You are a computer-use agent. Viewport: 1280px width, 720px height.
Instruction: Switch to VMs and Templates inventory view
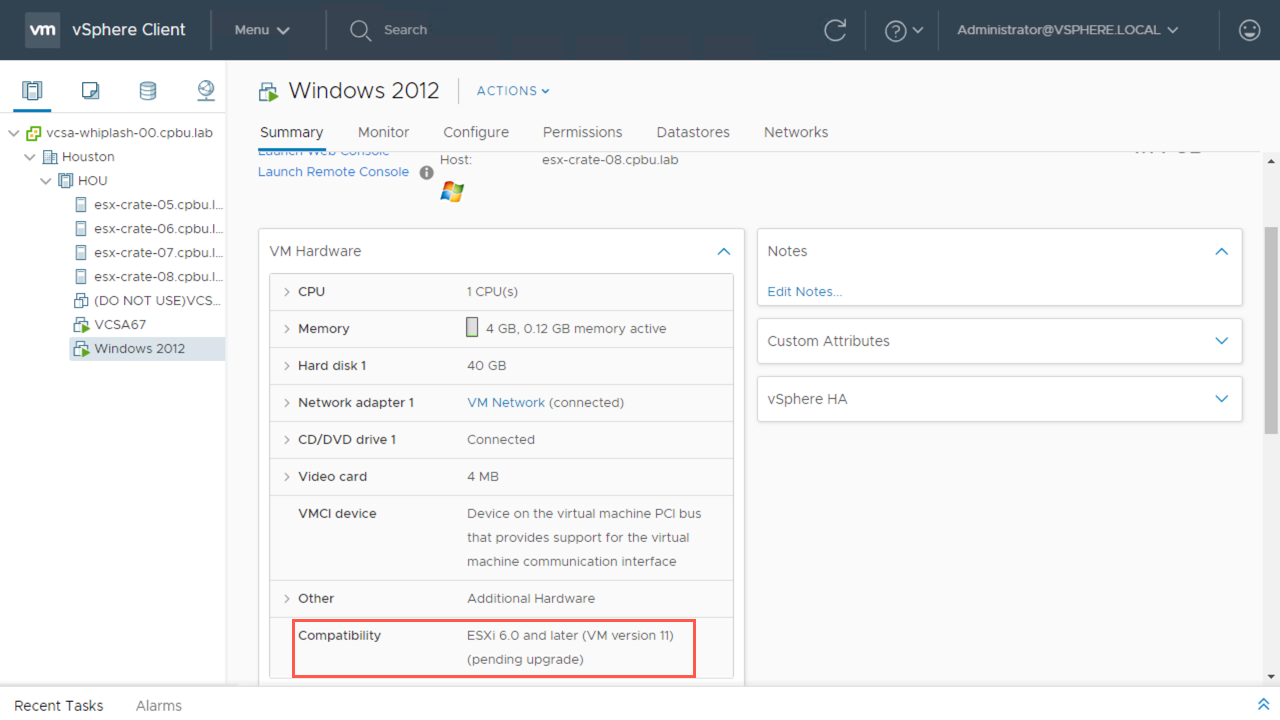click(x=90, y=91)
